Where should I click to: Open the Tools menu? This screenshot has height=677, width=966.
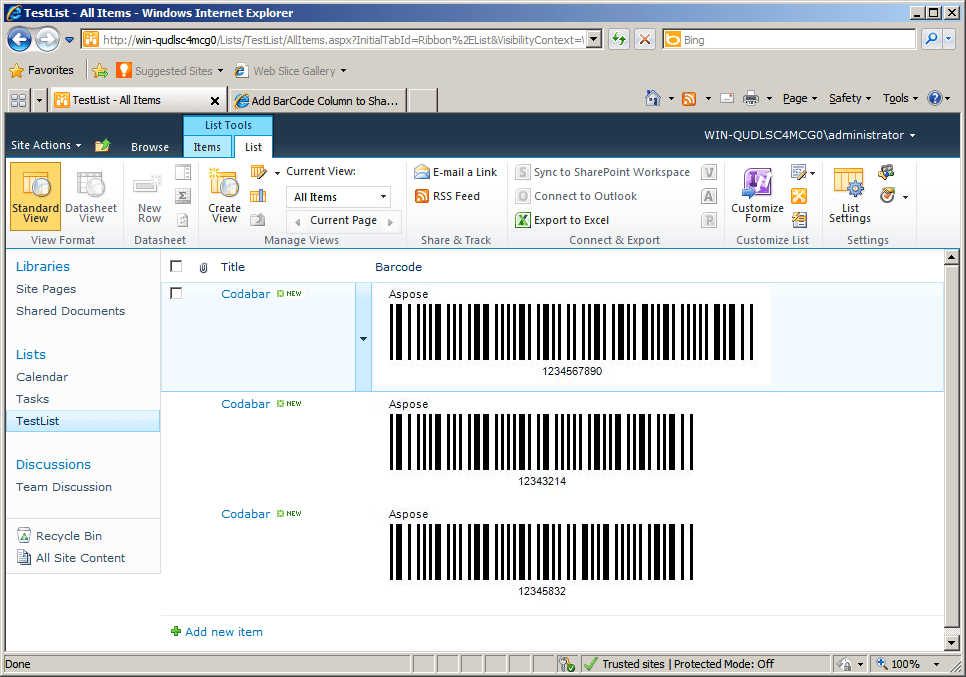click(900, 98)
